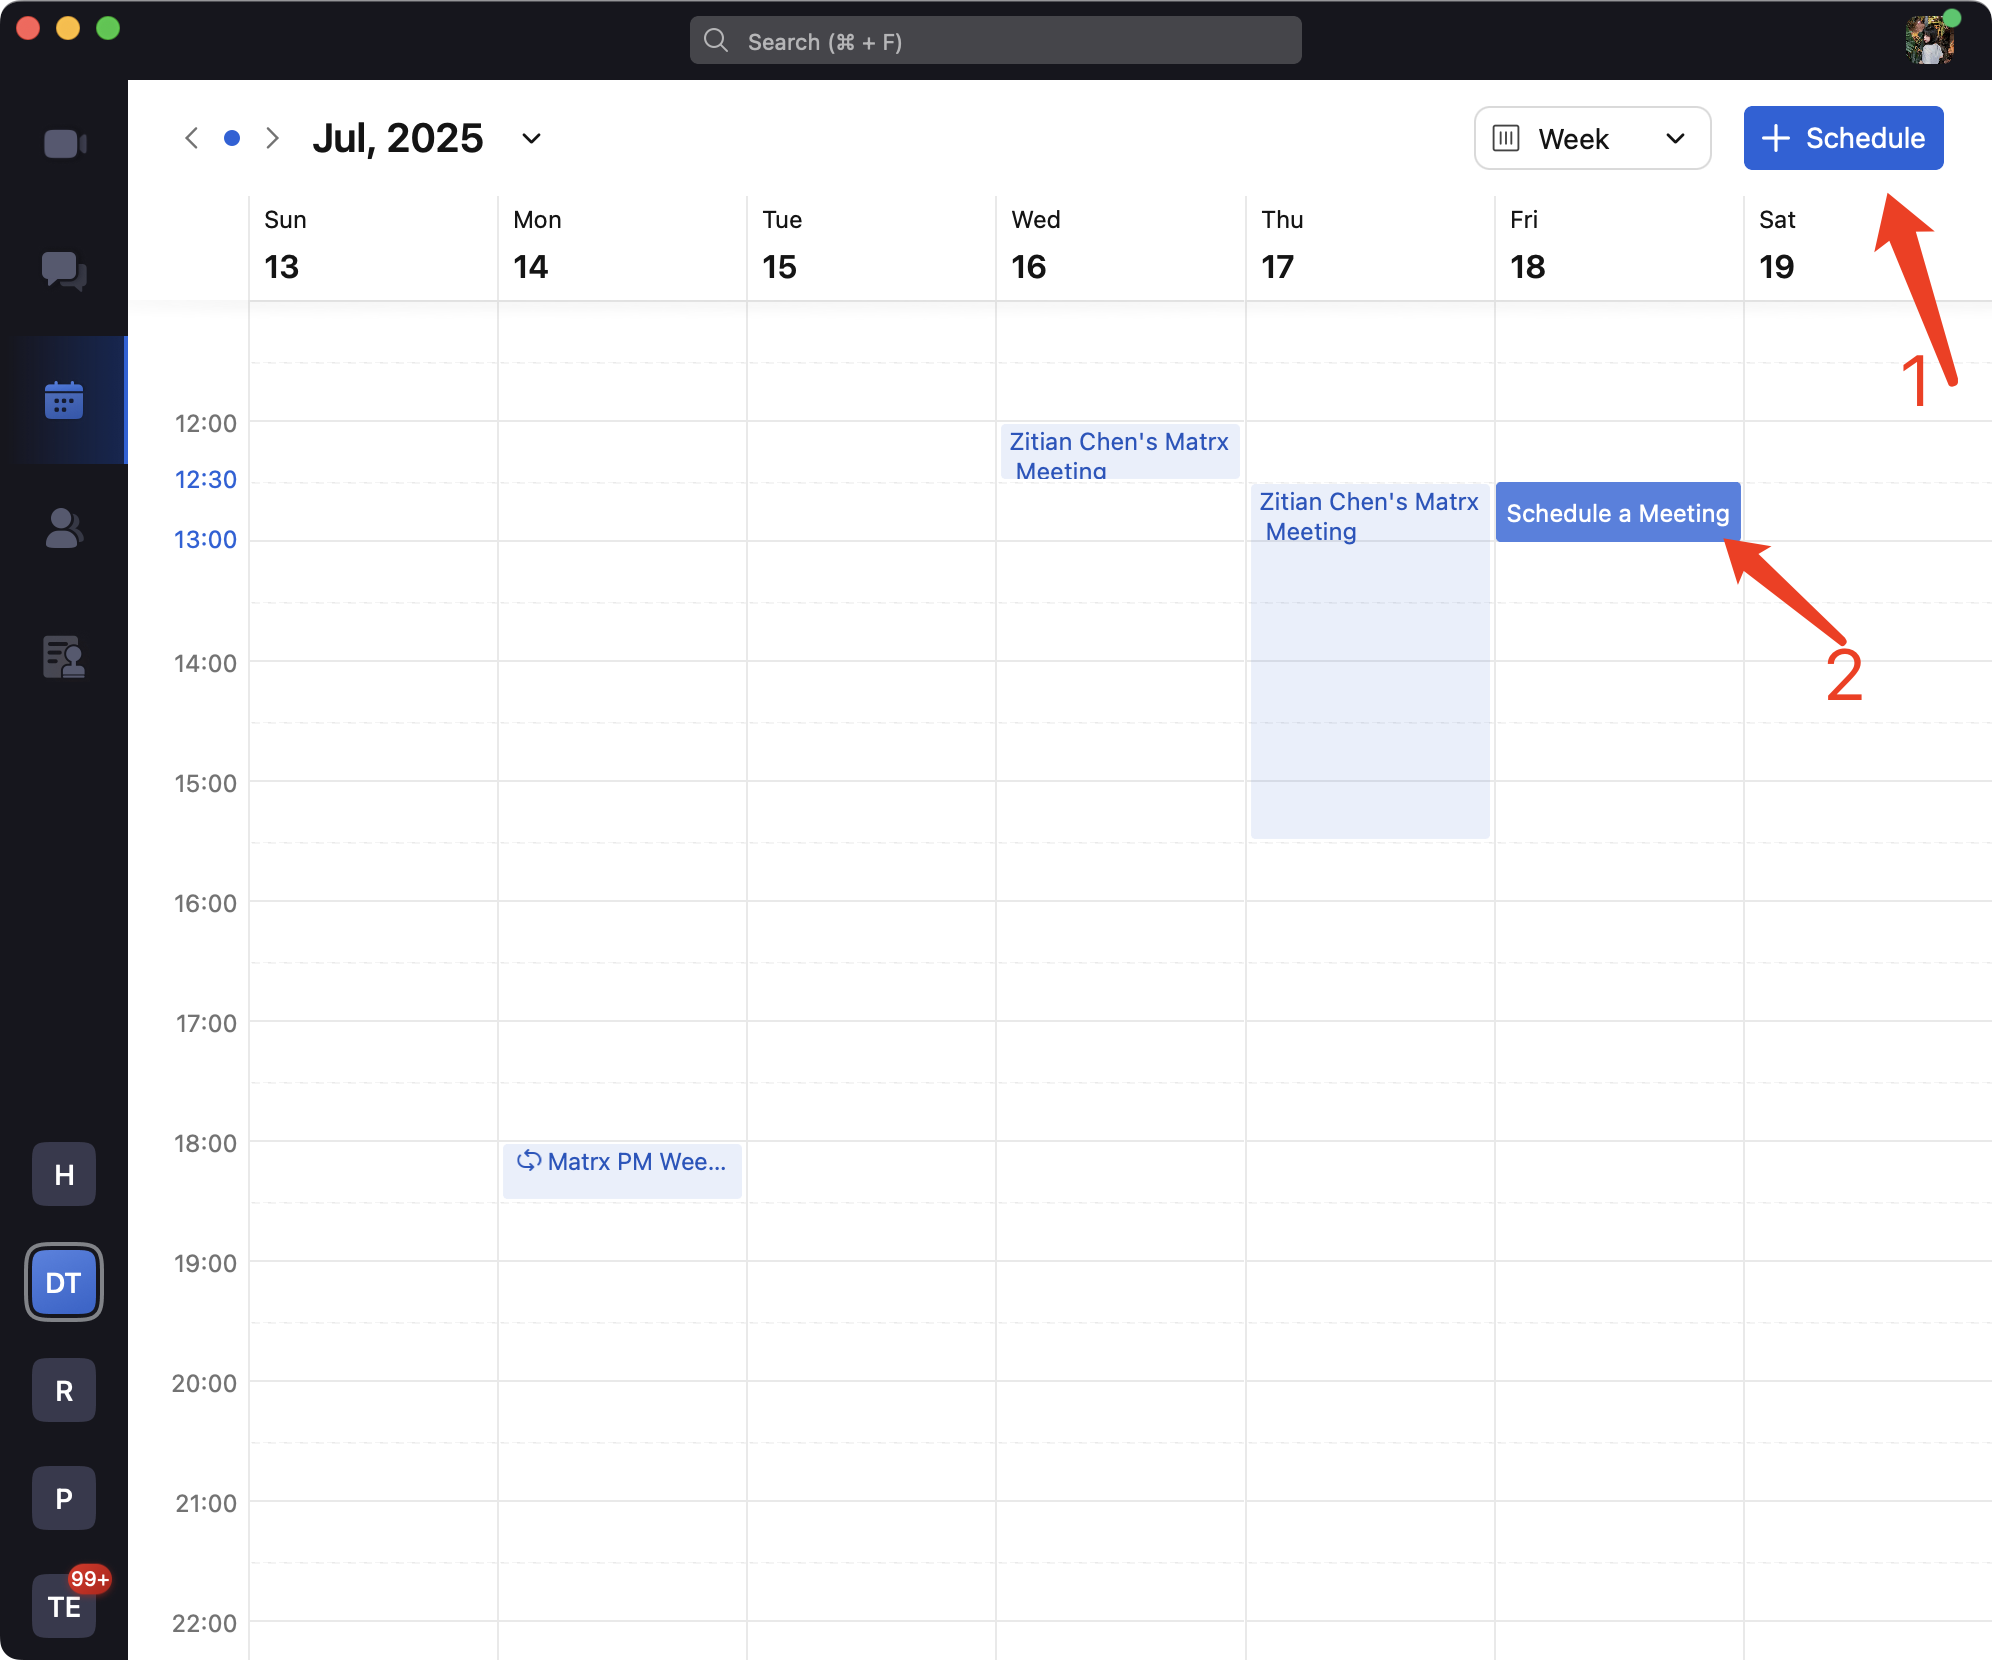Switch to the H account badge
The width and height of the screenshot is (1992, 1660).
64,1174
